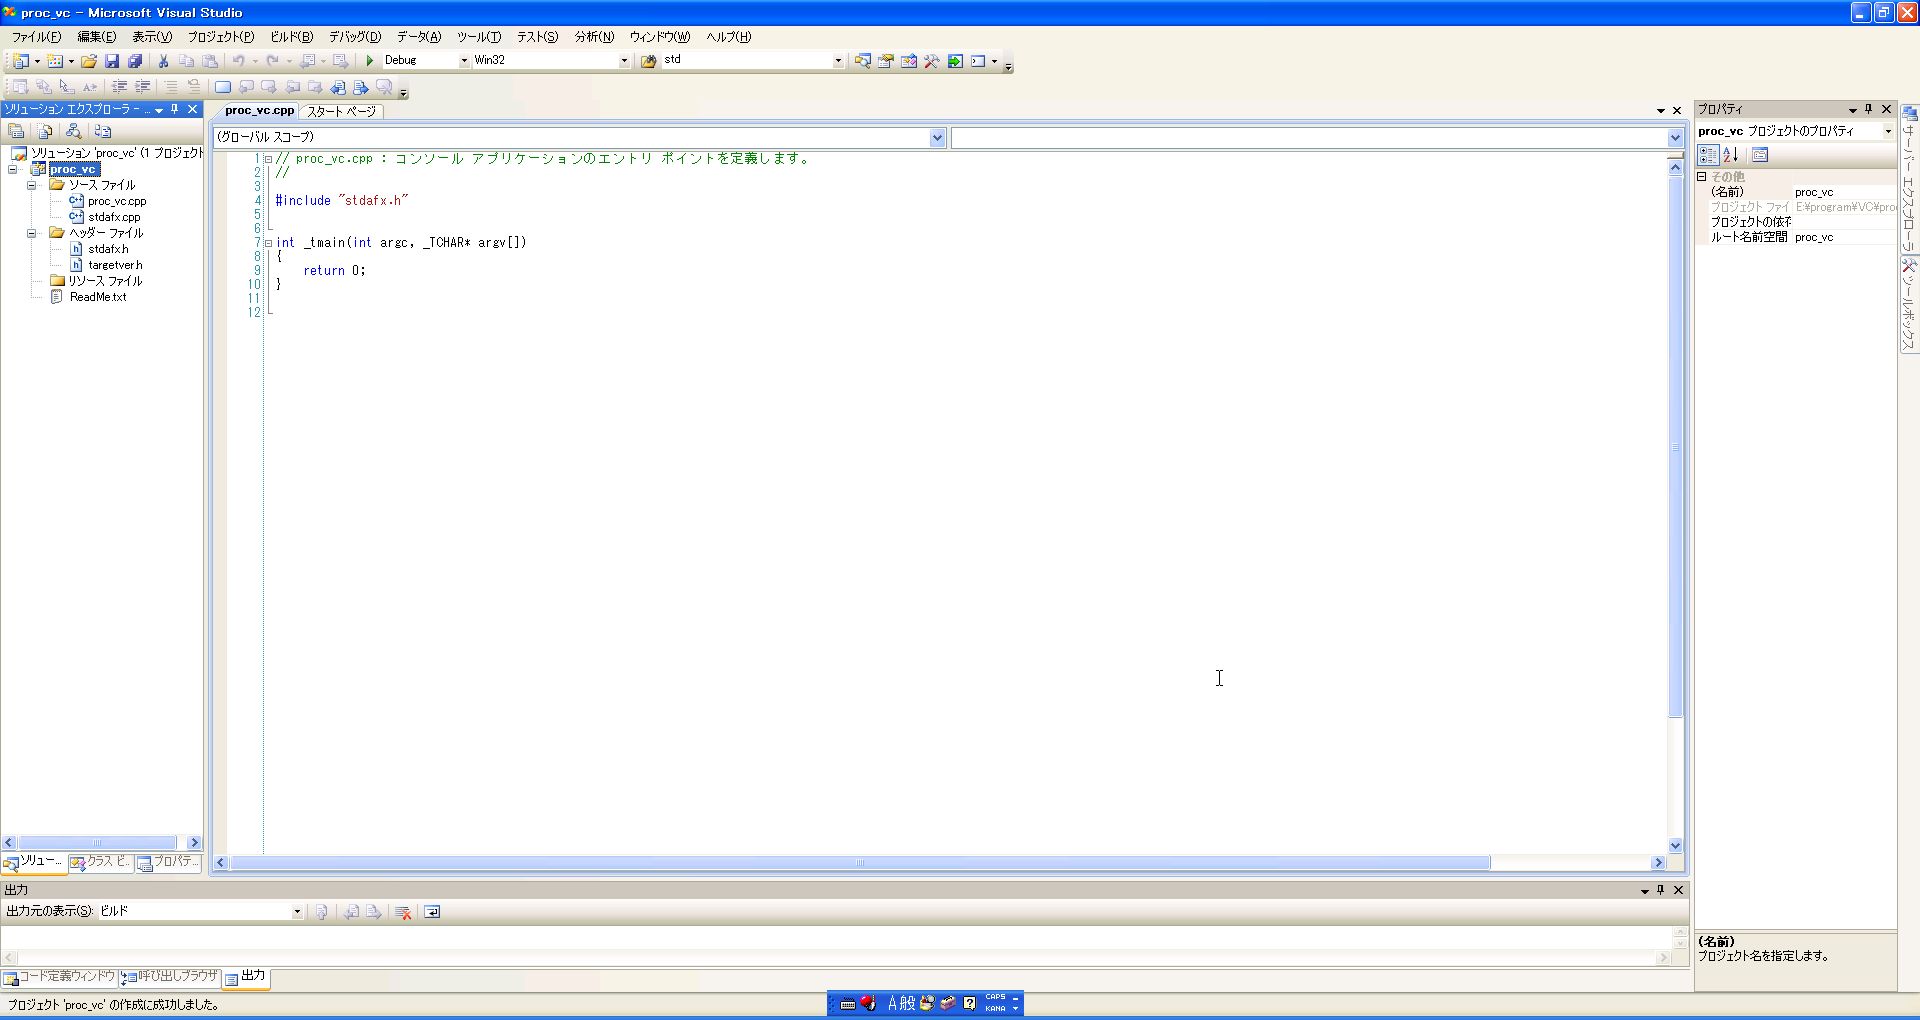Click the editor horizontal scrollbar thumb
Image resolution: width=1920 pixels, height=1020 pixels.
pyautogui.click(x=860, y=863)
